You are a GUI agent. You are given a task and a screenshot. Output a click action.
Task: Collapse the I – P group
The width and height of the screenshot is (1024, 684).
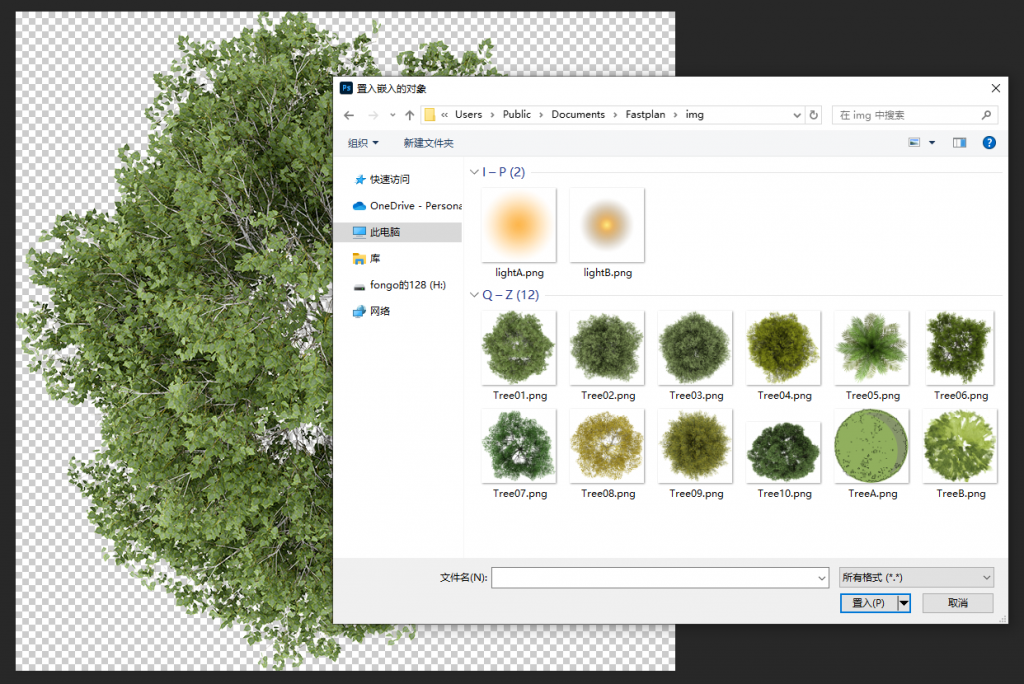[475, 172]
